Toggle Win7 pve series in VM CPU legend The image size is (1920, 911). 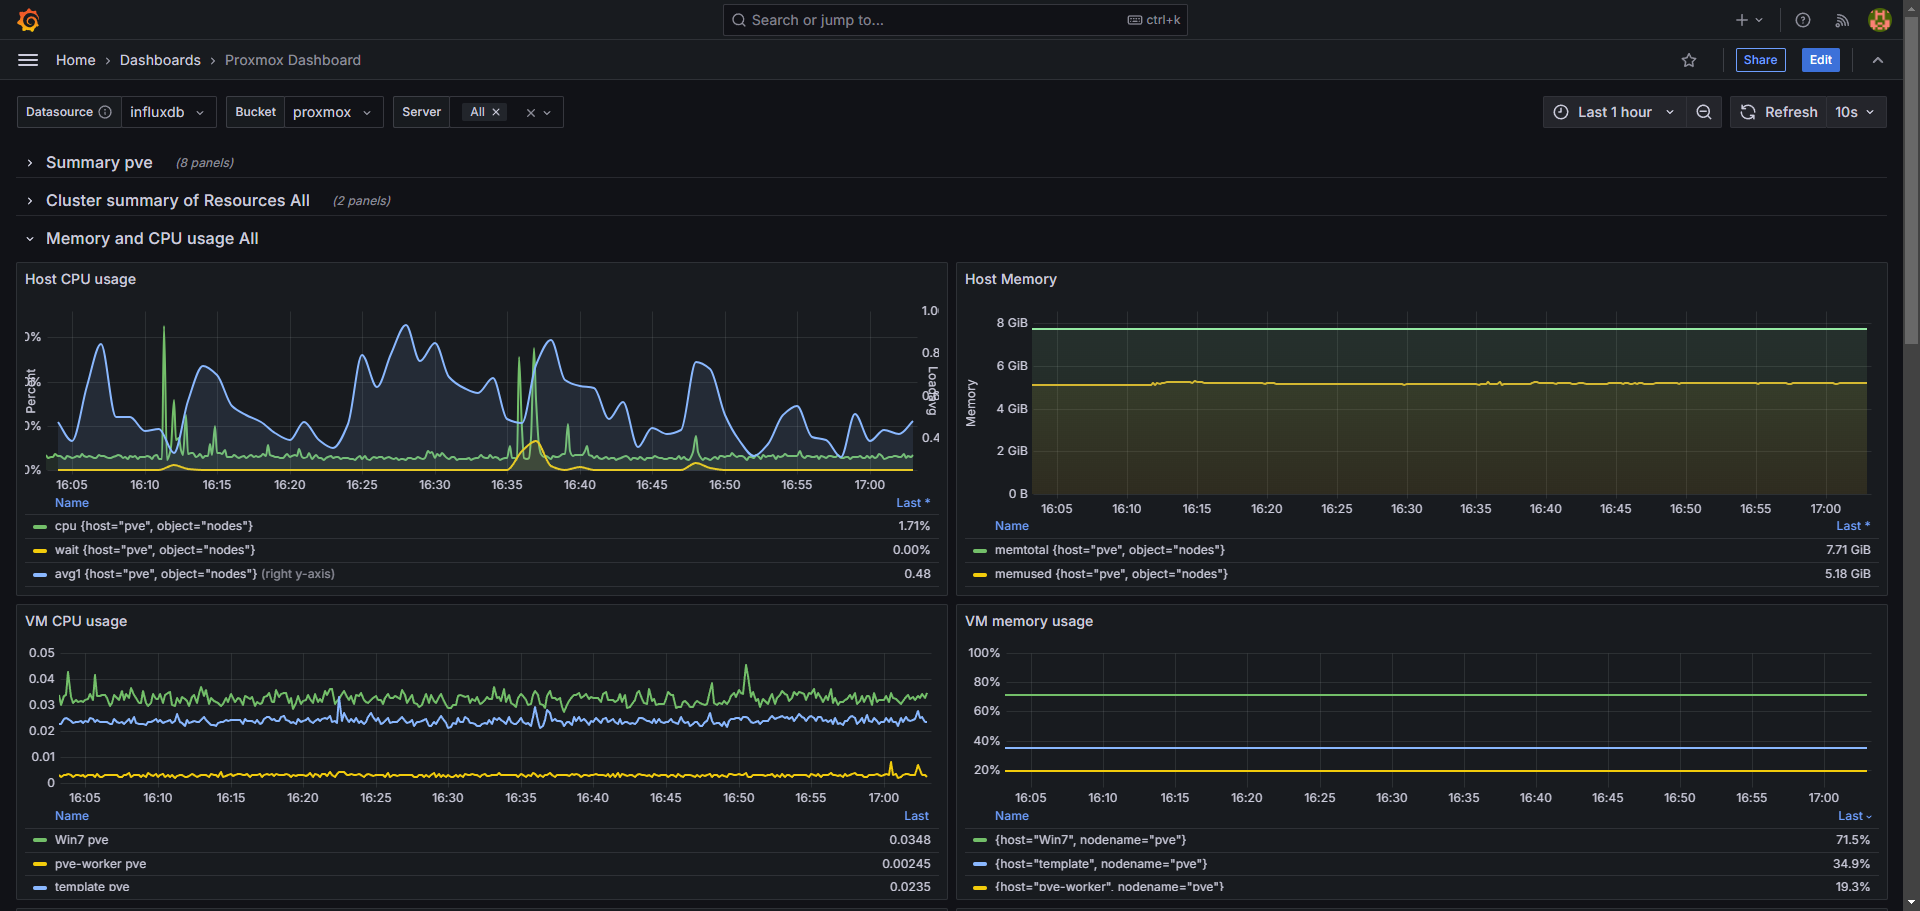pos(81,840)
